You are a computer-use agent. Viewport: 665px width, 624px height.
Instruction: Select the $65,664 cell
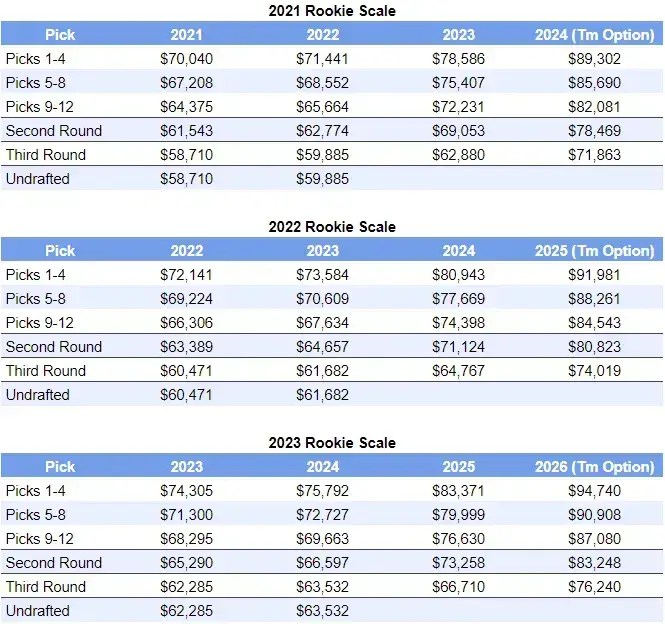pos(322,107)
